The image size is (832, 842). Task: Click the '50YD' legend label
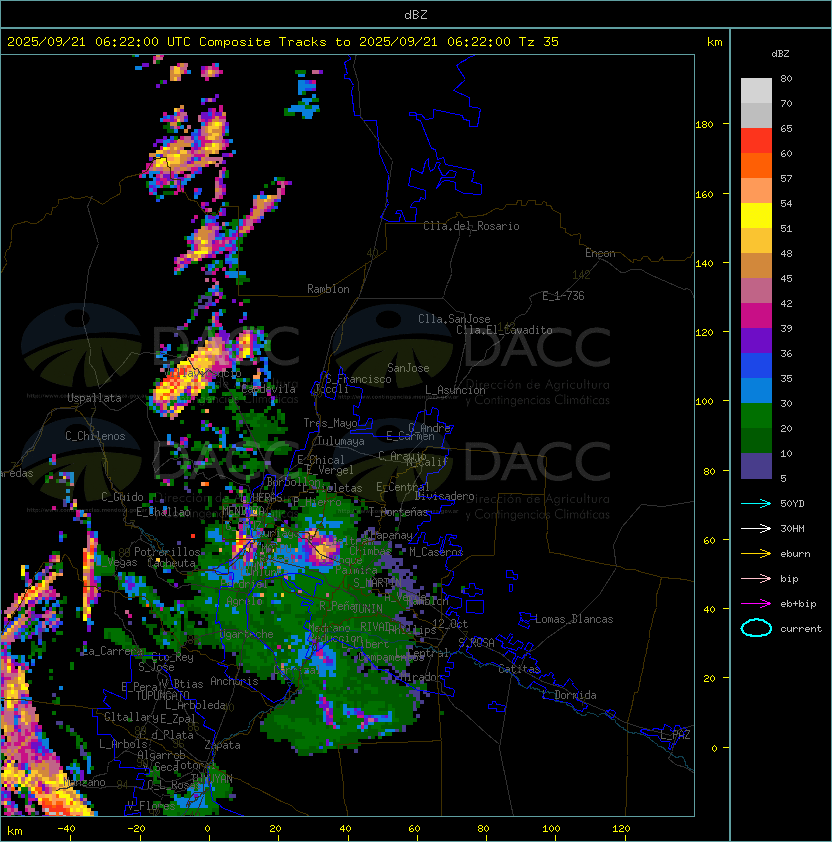792,504
